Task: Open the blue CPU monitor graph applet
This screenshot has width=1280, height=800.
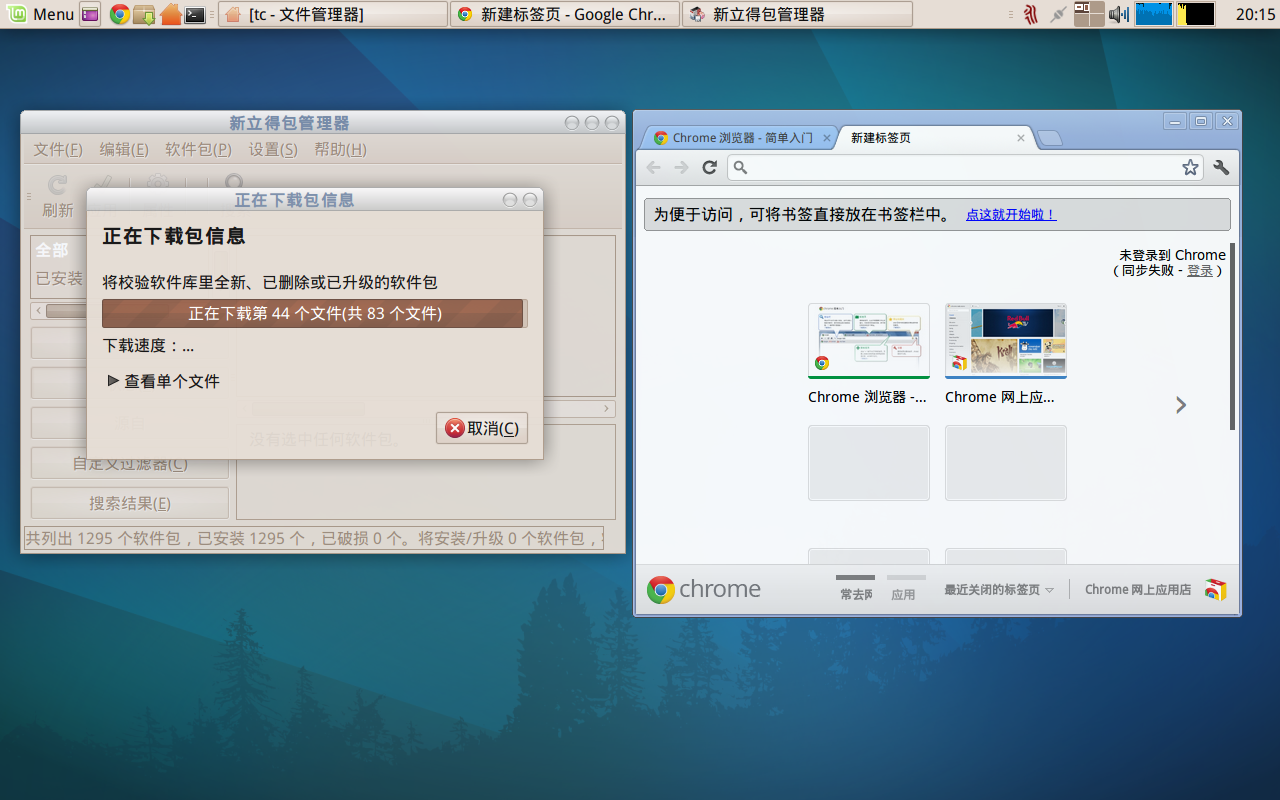Action: (1154, 14)
